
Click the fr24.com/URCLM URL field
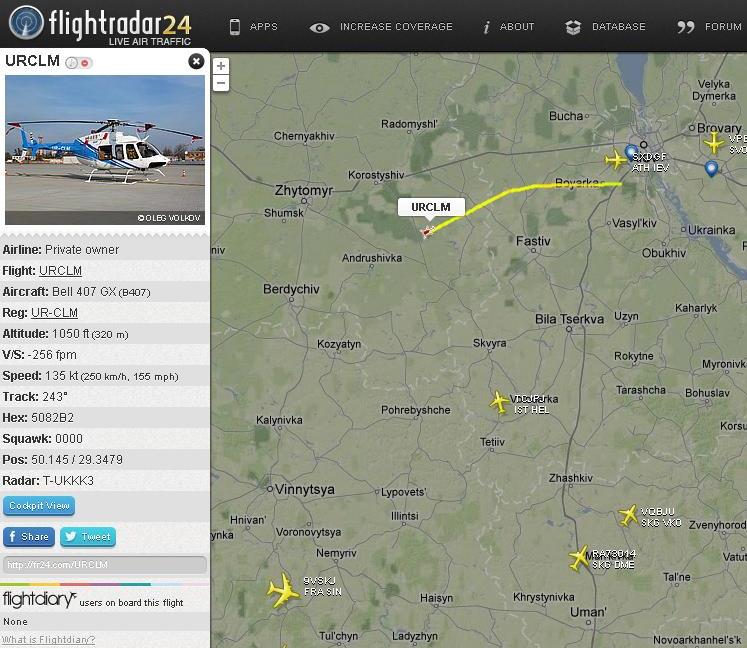[x=104, y=565]
